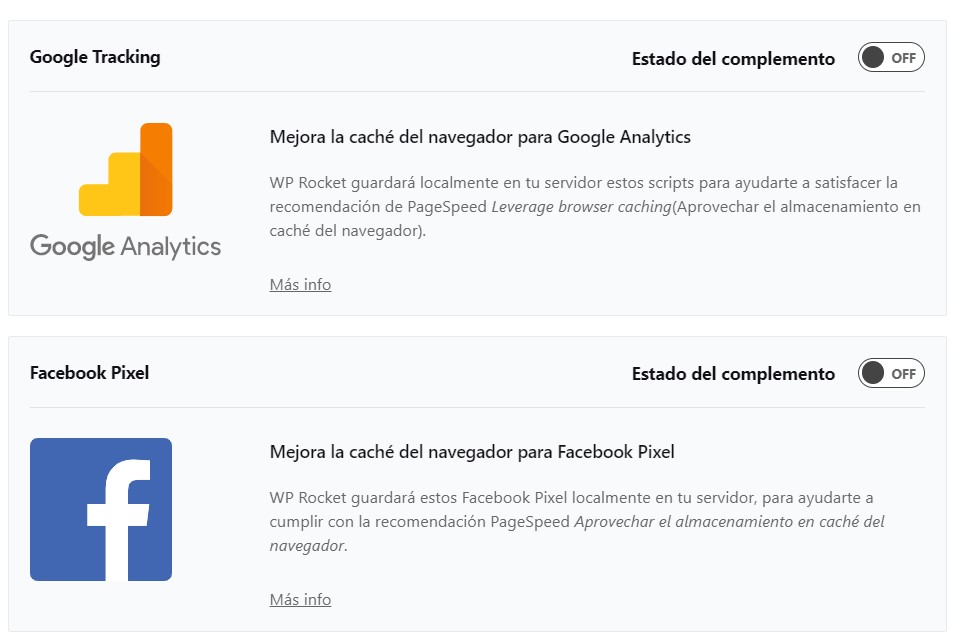Click the OFF text on Google Tracking switch

point(903,58)
